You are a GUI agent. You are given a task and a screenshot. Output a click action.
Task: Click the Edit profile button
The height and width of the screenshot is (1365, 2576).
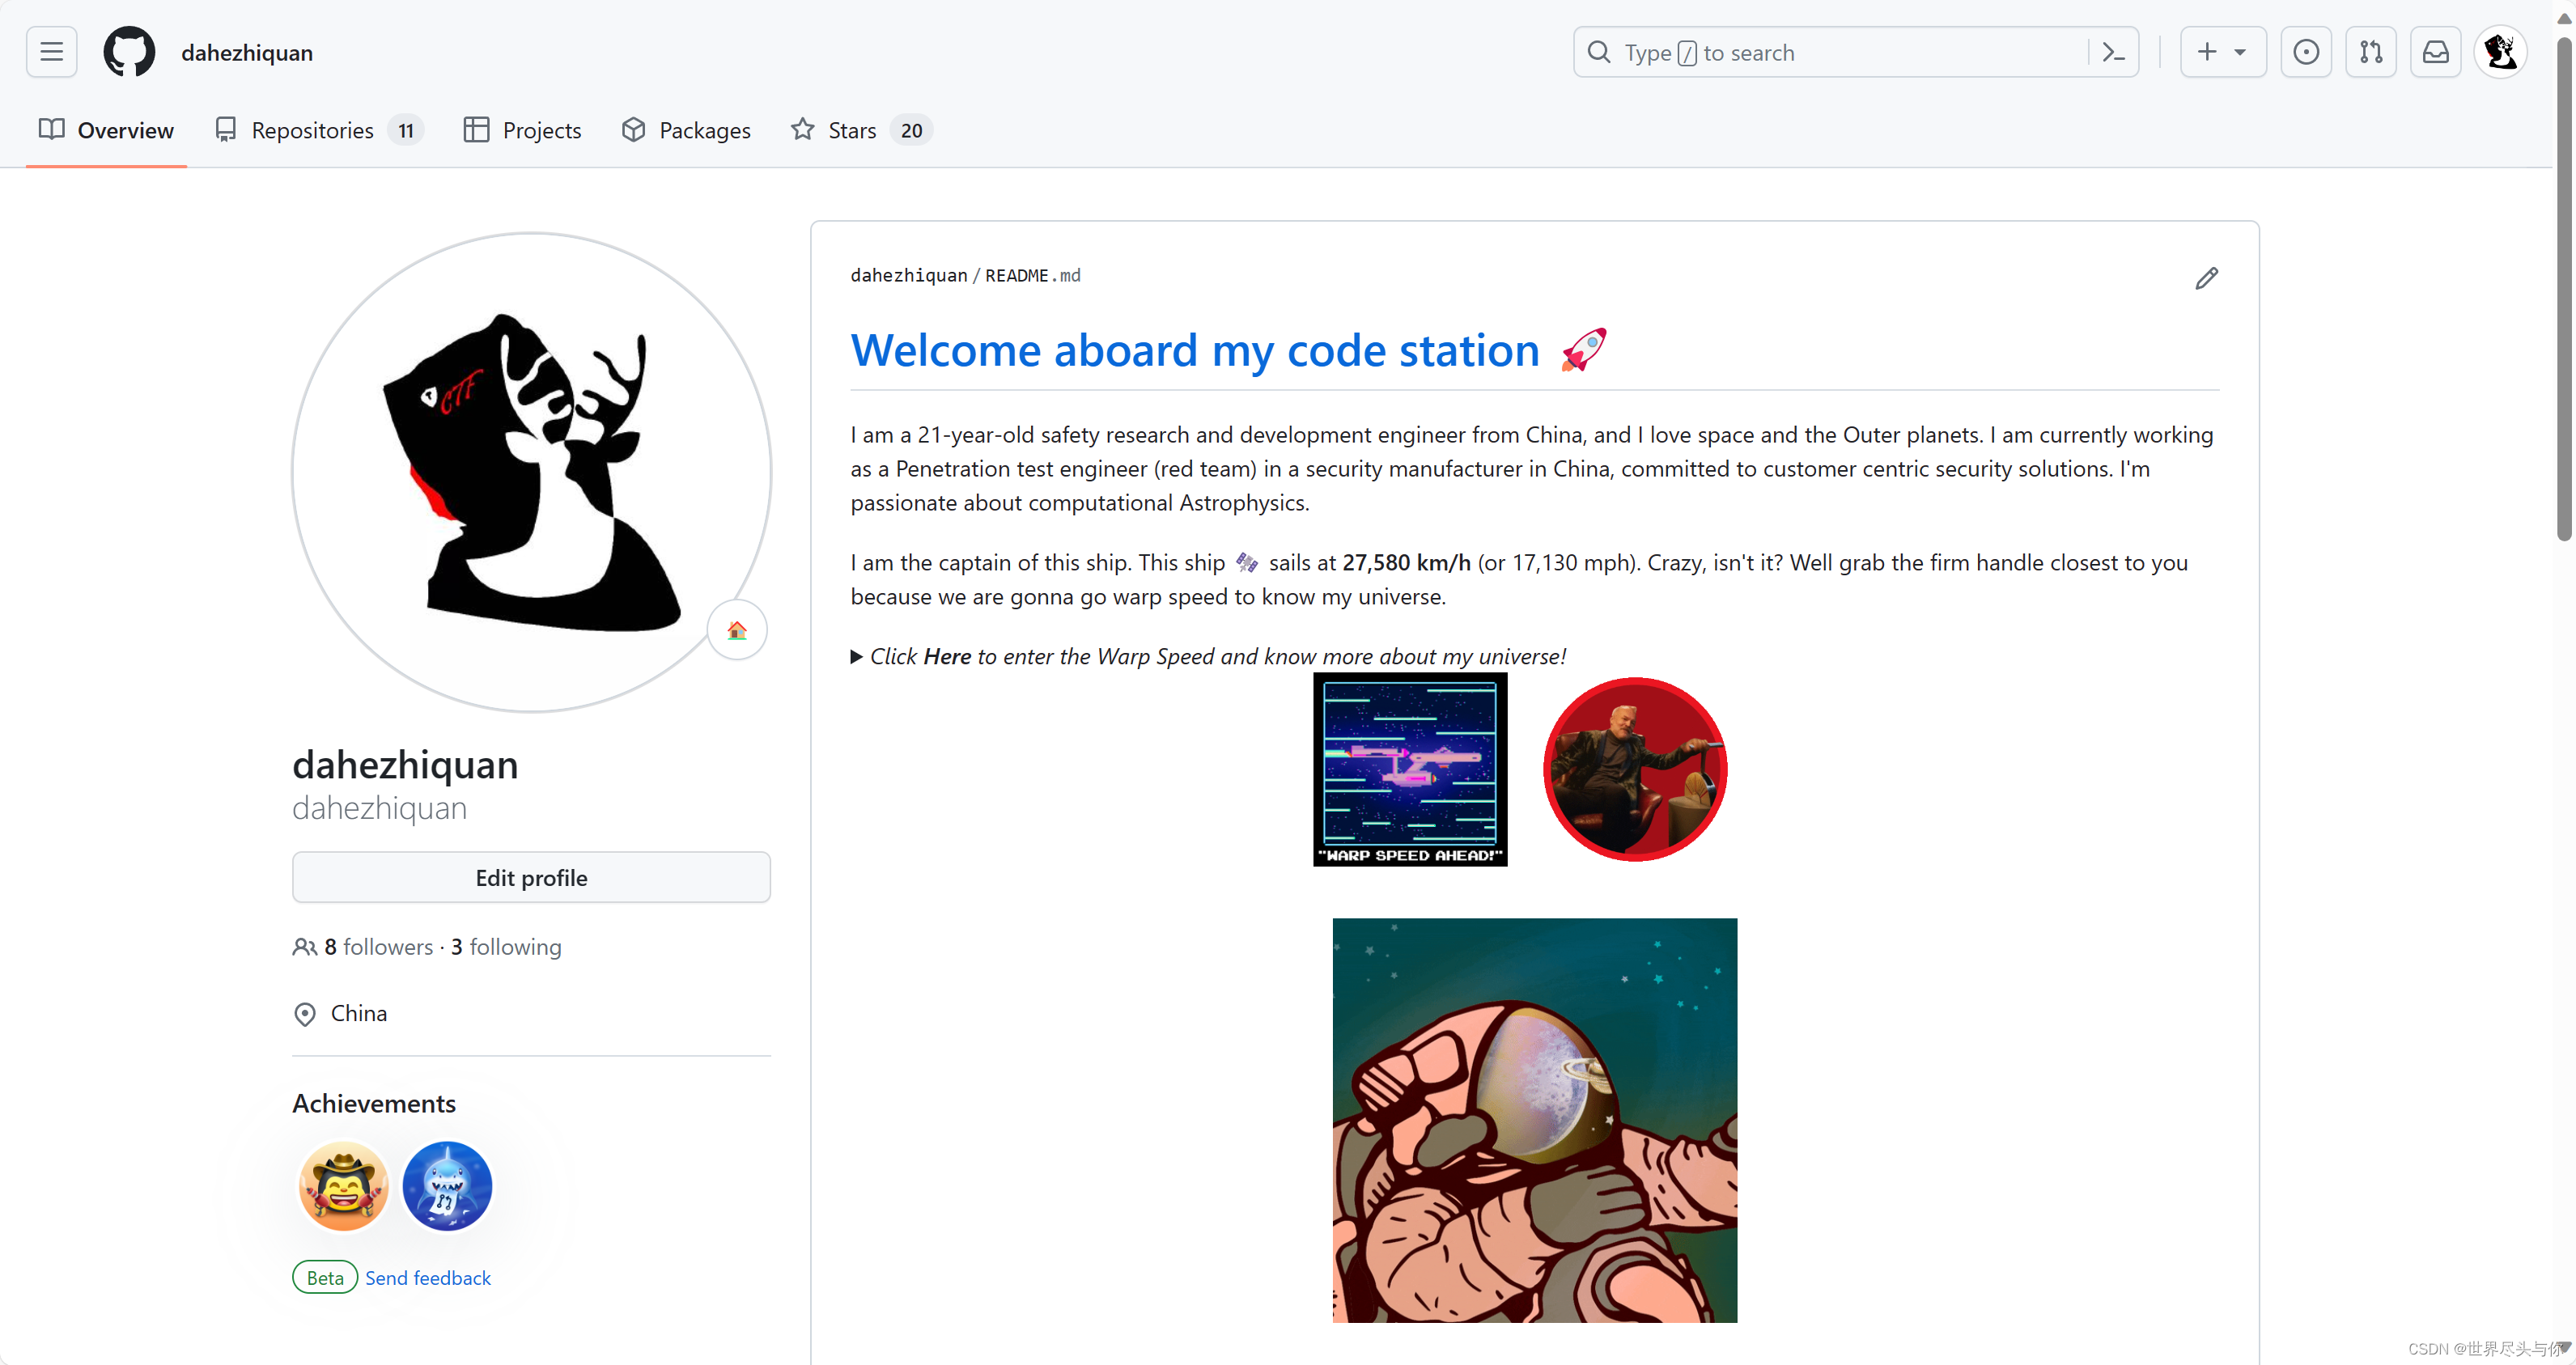coord(531,877)
